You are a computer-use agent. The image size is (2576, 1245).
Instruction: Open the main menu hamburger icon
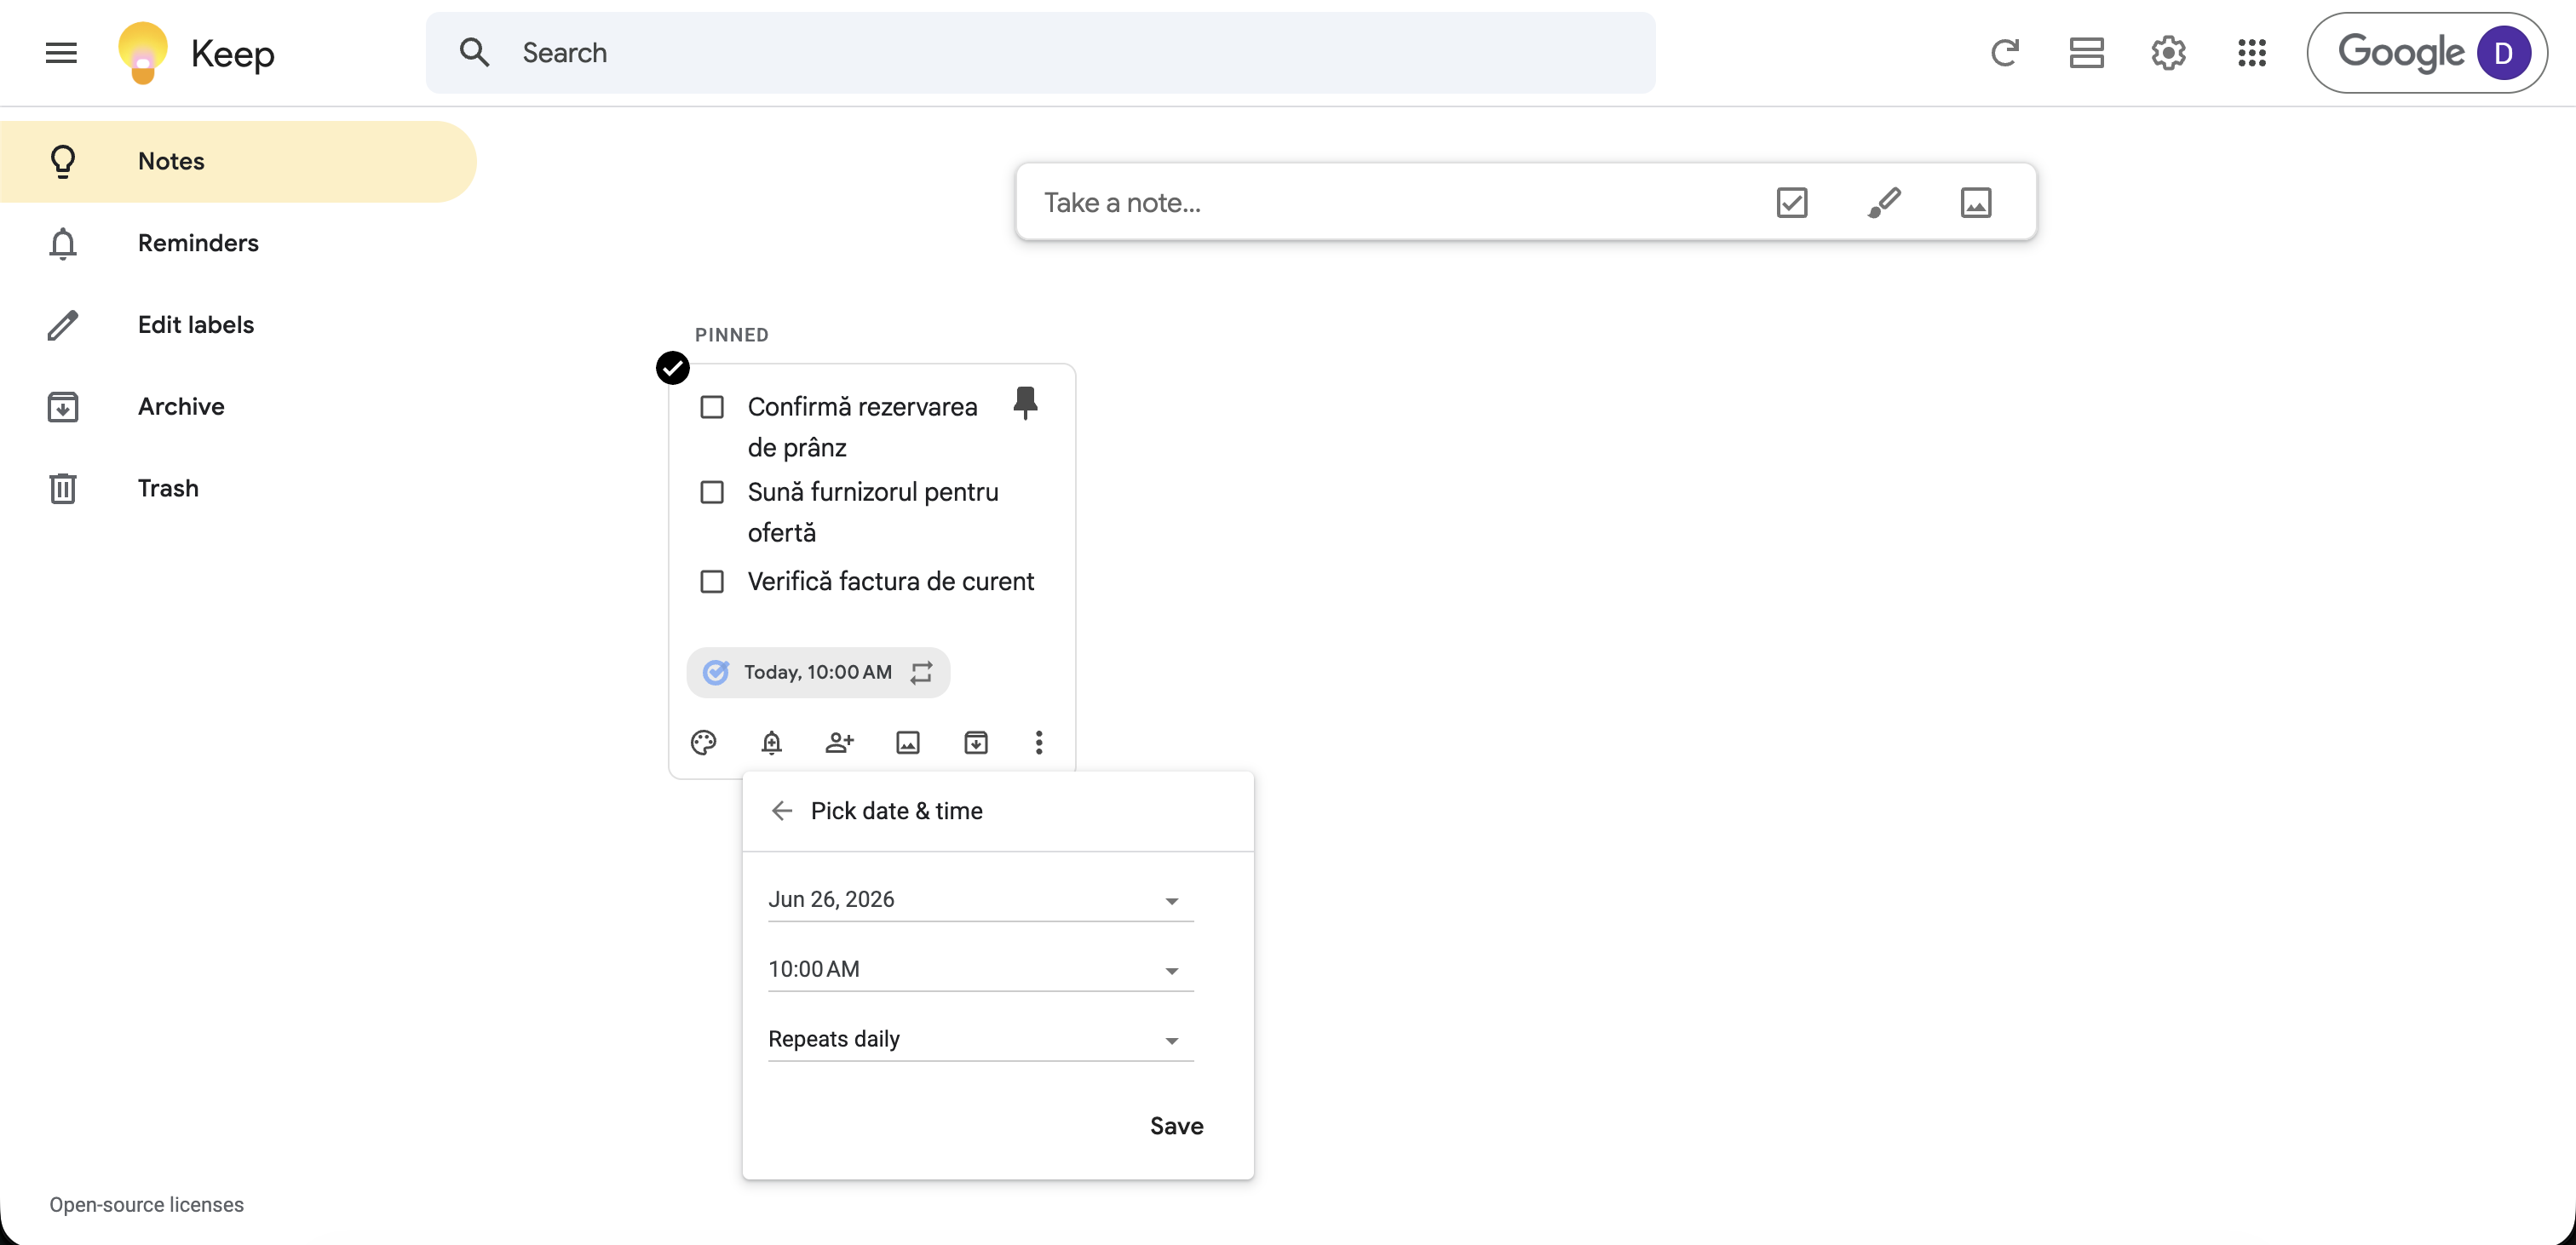(61, 53)
